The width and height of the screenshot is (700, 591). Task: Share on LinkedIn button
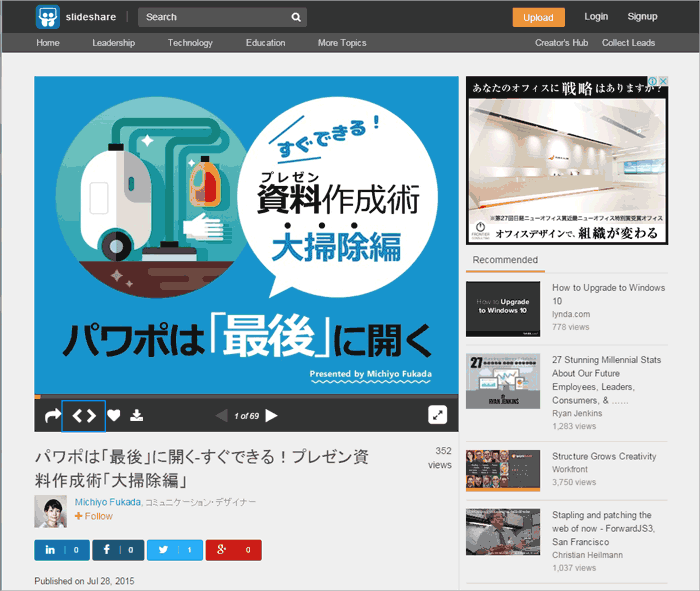click(x=62, y=550)
